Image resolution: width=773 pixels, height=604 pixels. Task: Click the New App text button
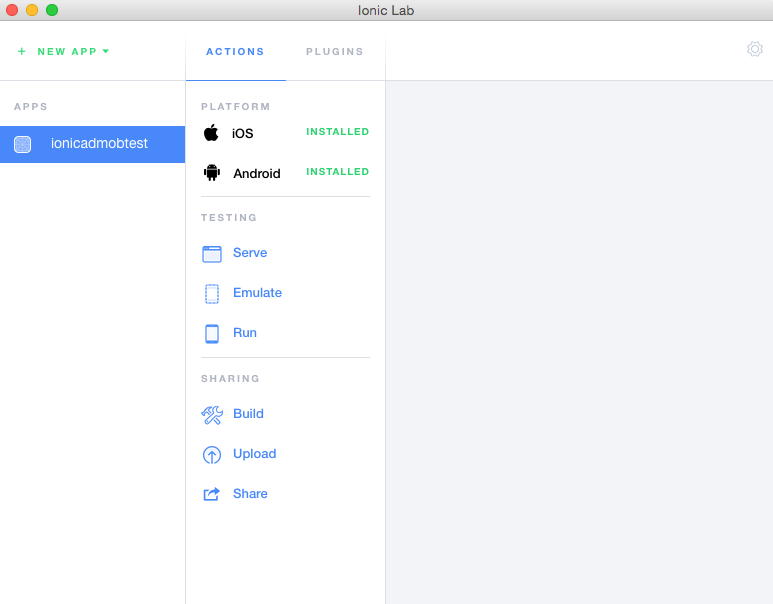67,51
